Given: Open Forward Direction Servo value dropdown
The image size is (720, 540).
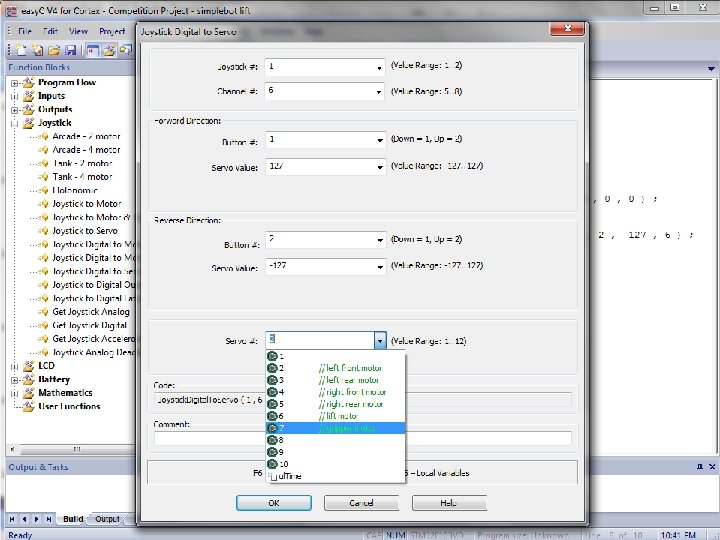Looking at the screenshot, I should click(x=380, y=167).
